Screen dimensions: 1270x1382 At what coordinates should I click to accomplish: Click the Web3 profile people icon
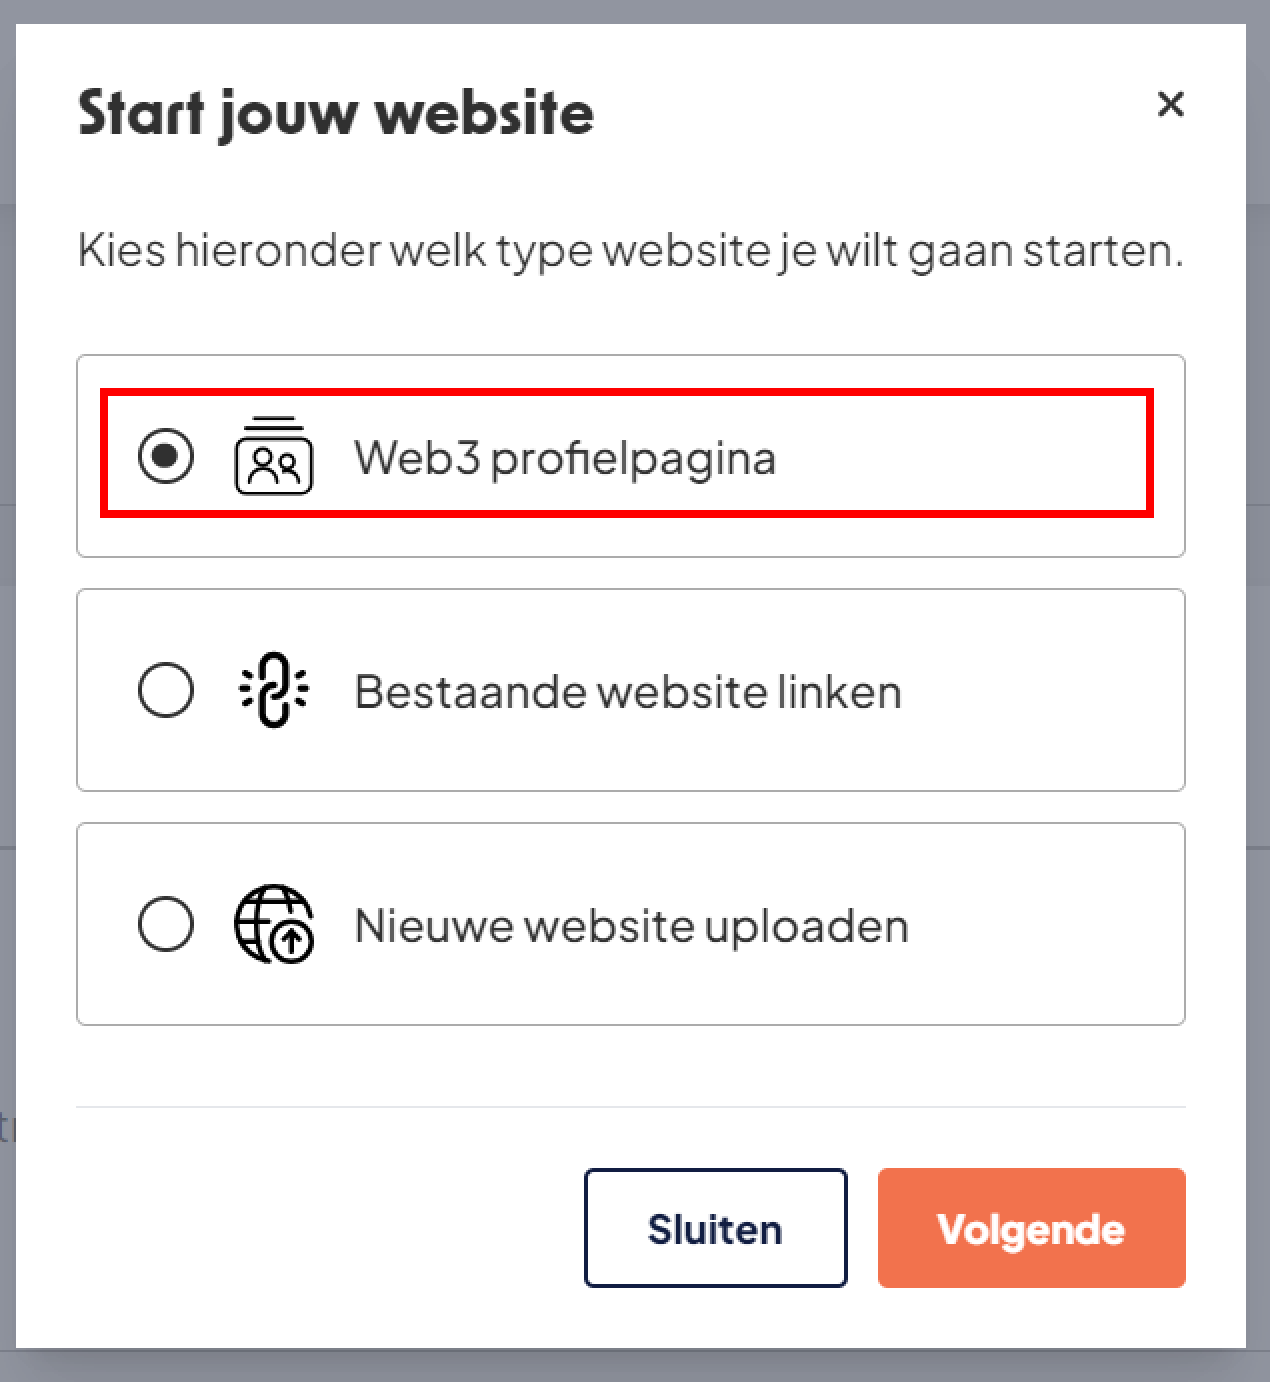click(x=273, y=456)
